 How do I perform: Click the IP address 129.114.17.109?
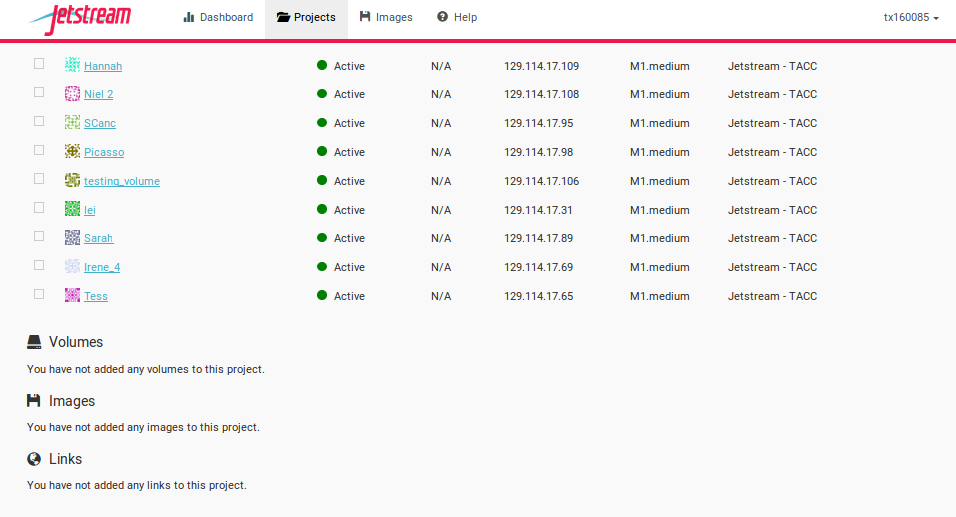[541, 66]
